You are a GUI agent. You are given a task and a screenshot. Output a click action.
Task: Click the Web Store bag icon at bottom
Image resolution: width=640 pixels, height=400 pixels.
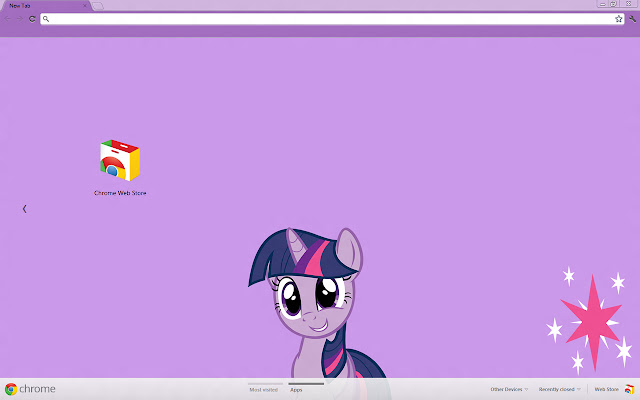pos(629,389)
